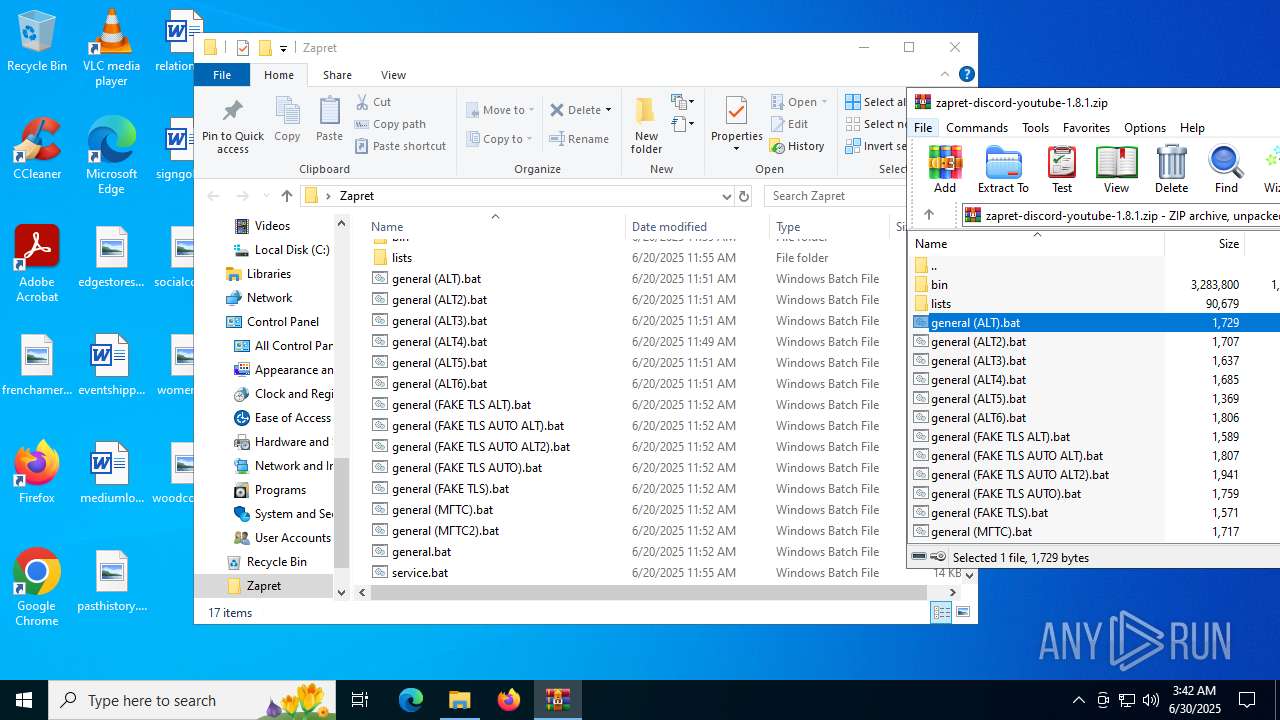This screenshot has height=720, width=1280.
Task: Click Paste shortcut option
Action: click(x=400, y=146)
